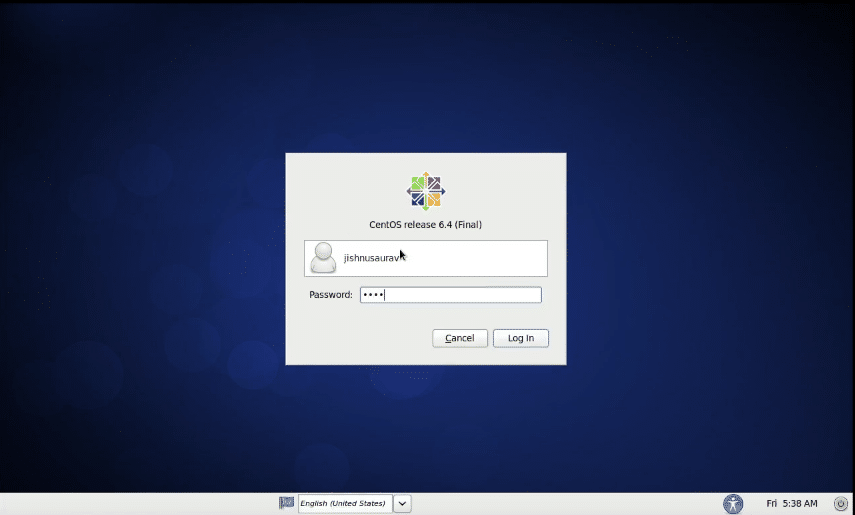Click the Fri 5:38 AM clock
855x515 pixels.
click(792, 504)
